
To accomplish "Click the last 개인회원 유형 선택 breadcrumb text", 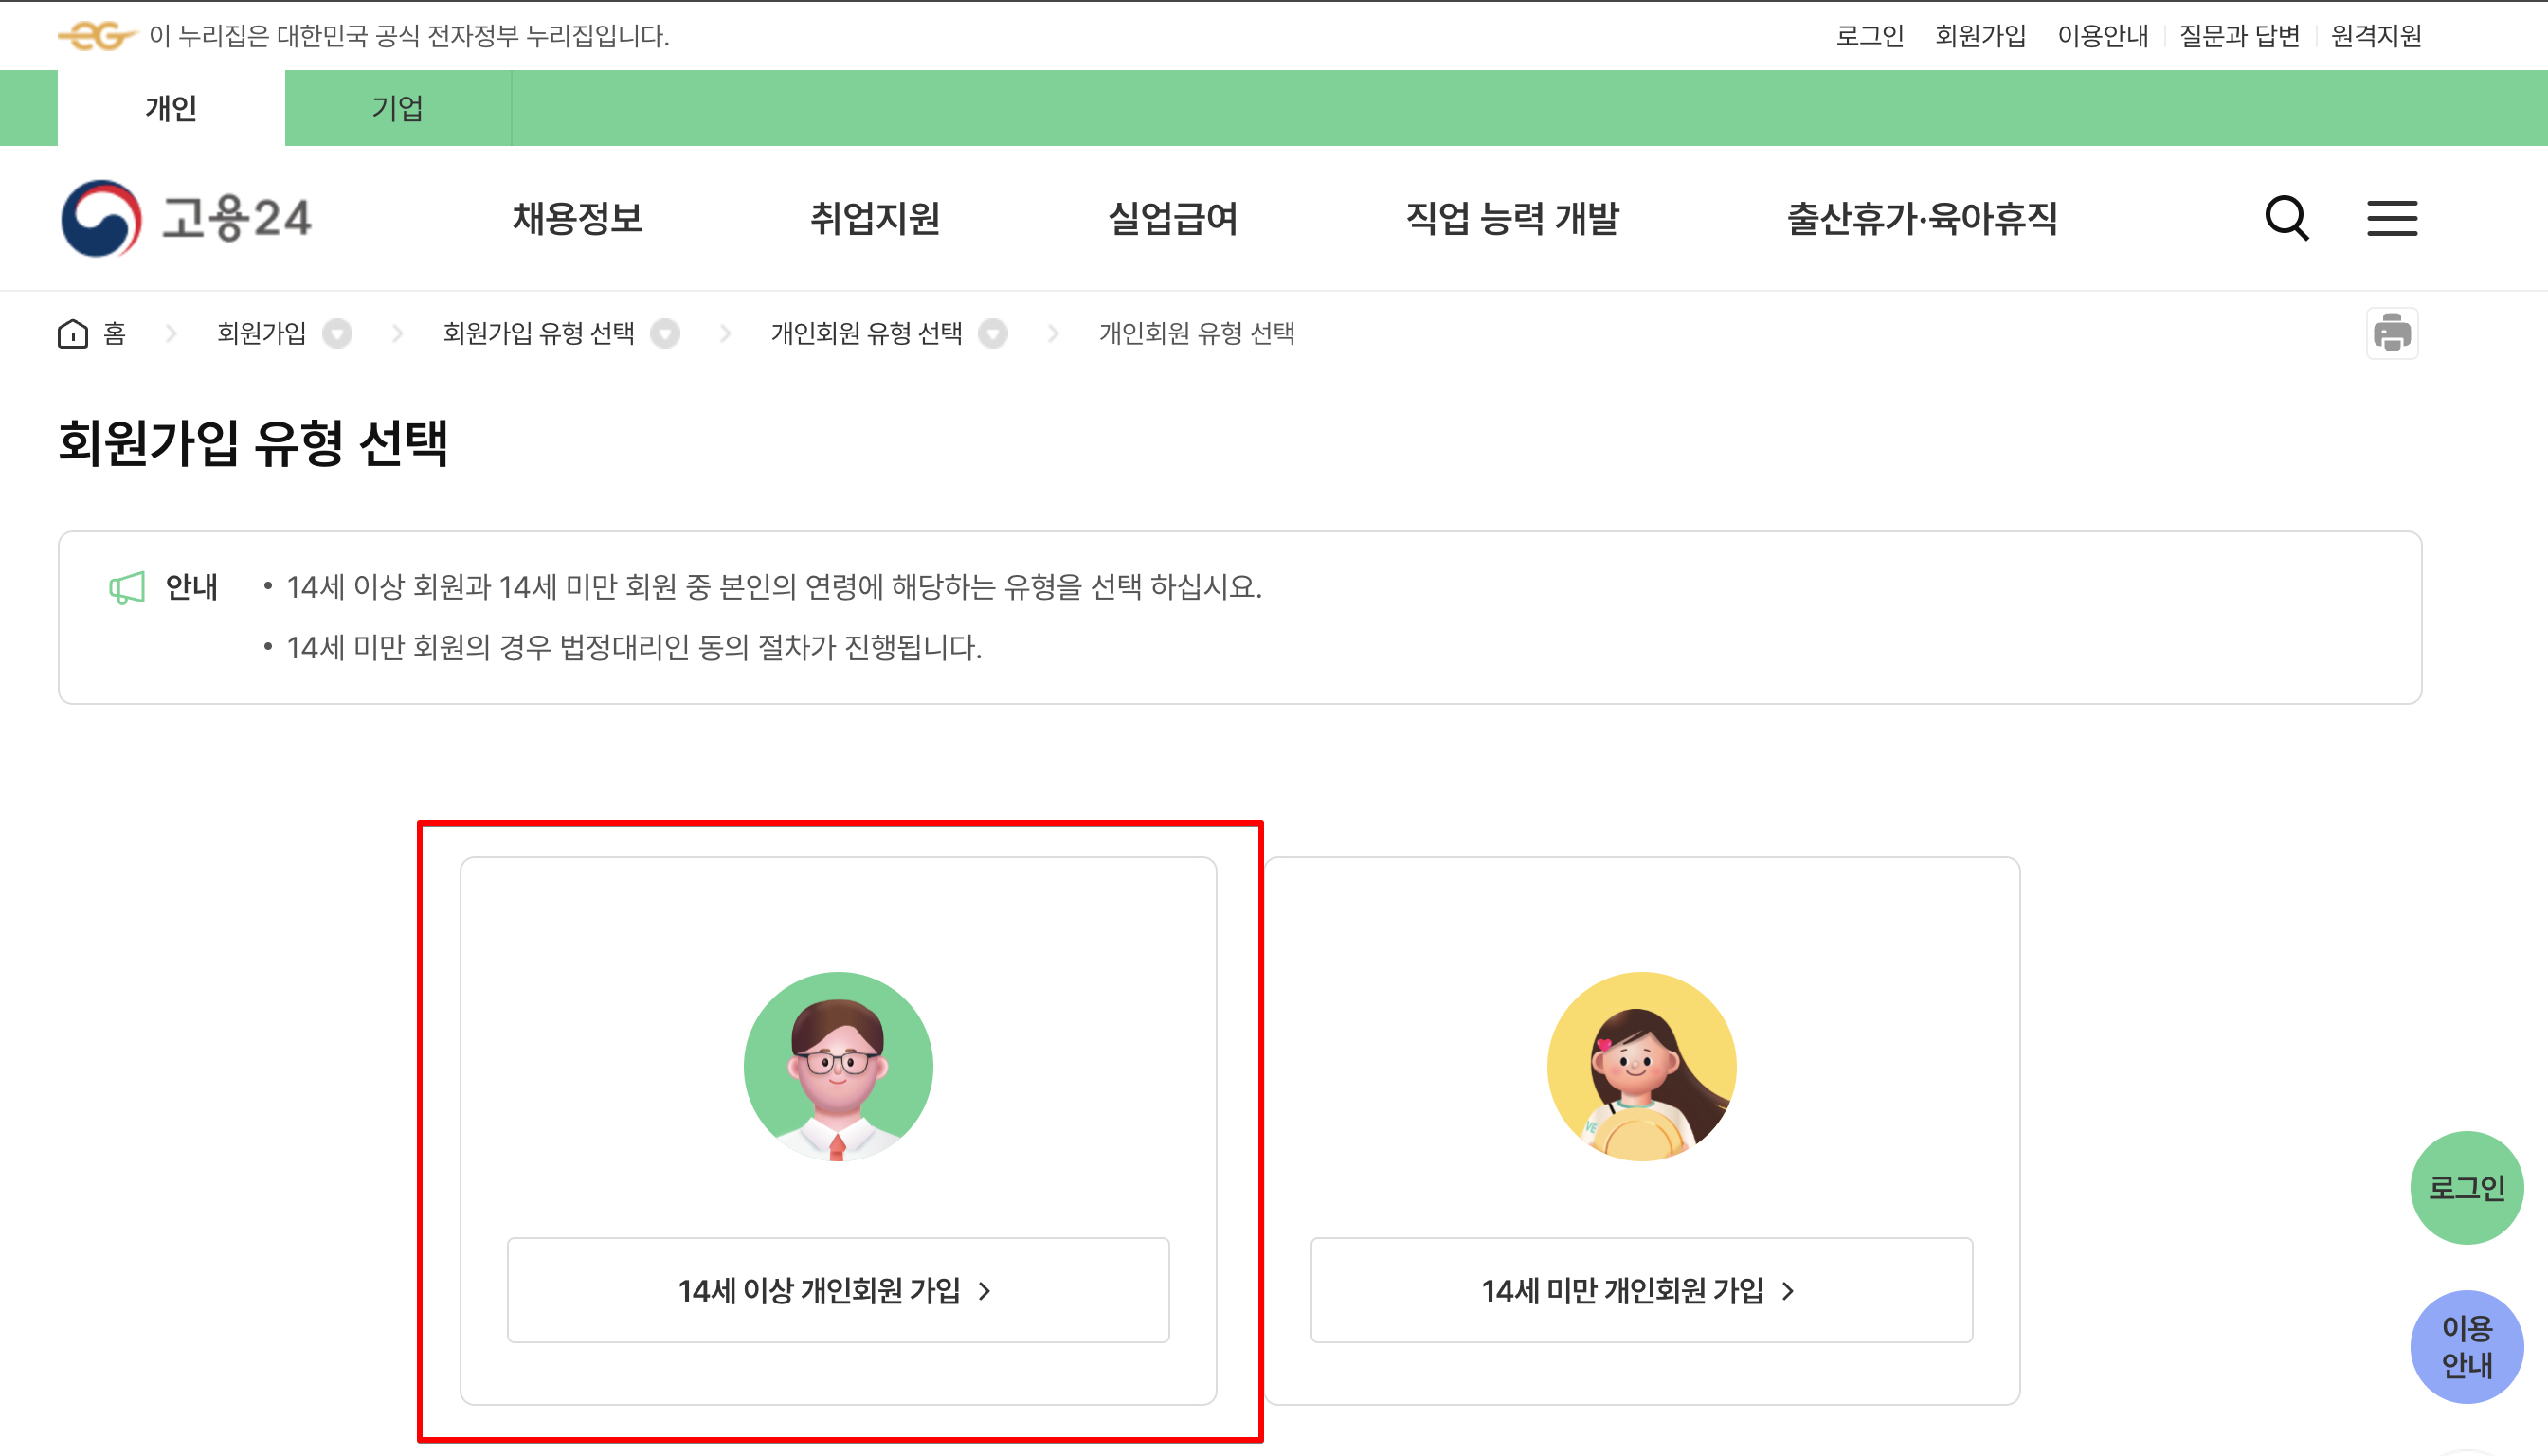I will [1197, 333].
